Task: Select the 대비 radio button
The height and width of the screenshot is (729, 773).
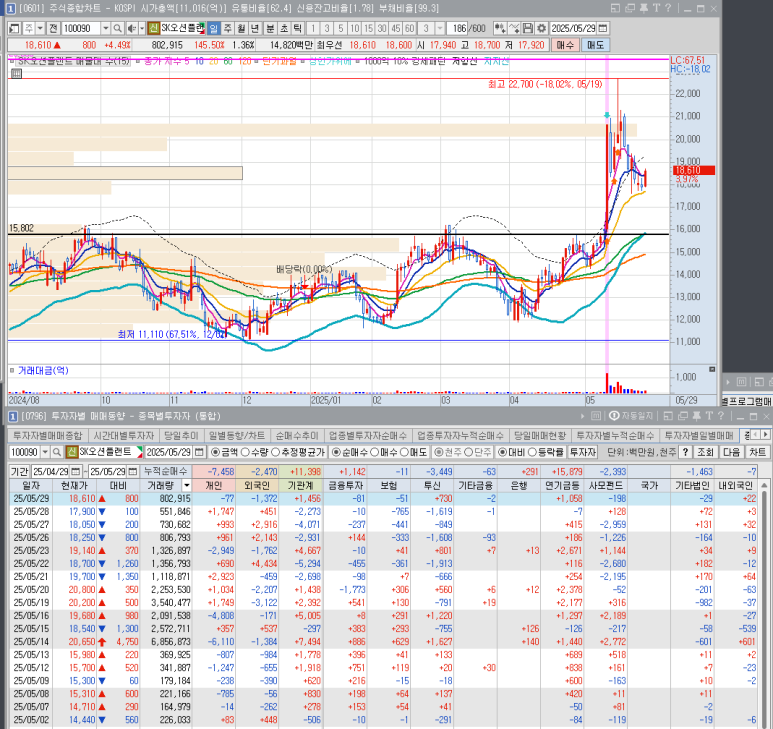Action: 501,452
